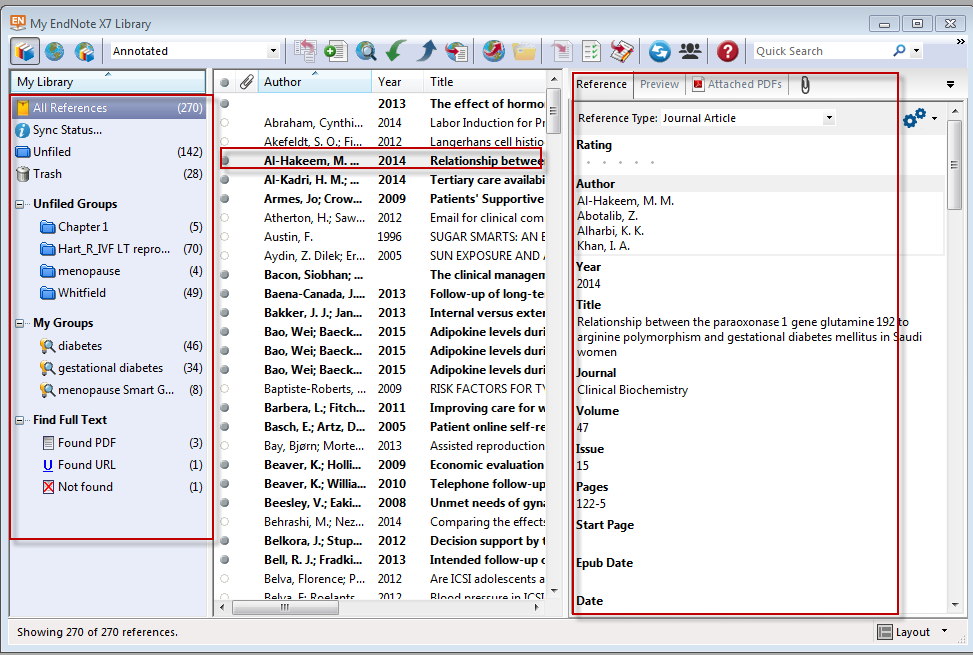The image size is (973, 655).
Task: Click inside the Quick Search field
Action: pyautogui.click(x=822, y=51)
